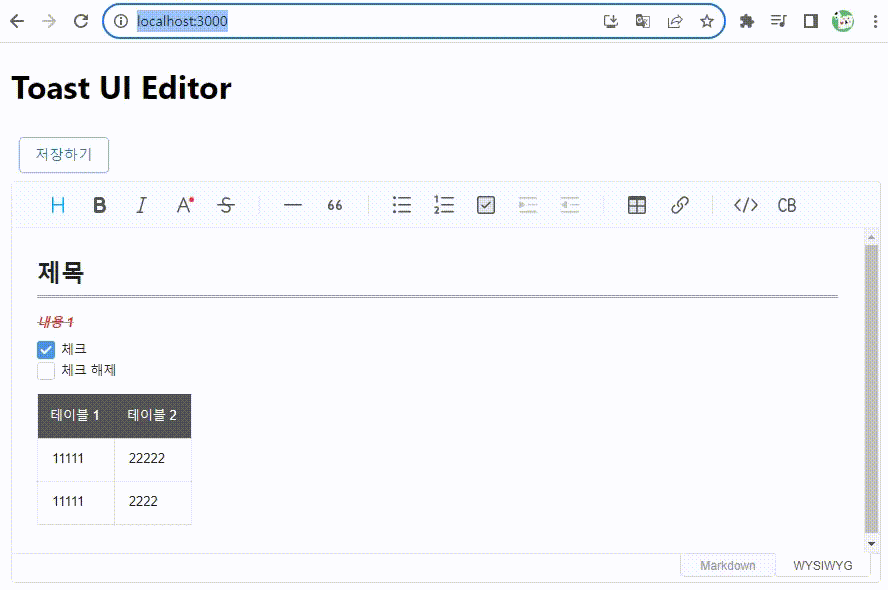Image resolution: width=888 pixels, height=590 pixels.
Task: Open media control icon
Action: click(x=779, y=22)
